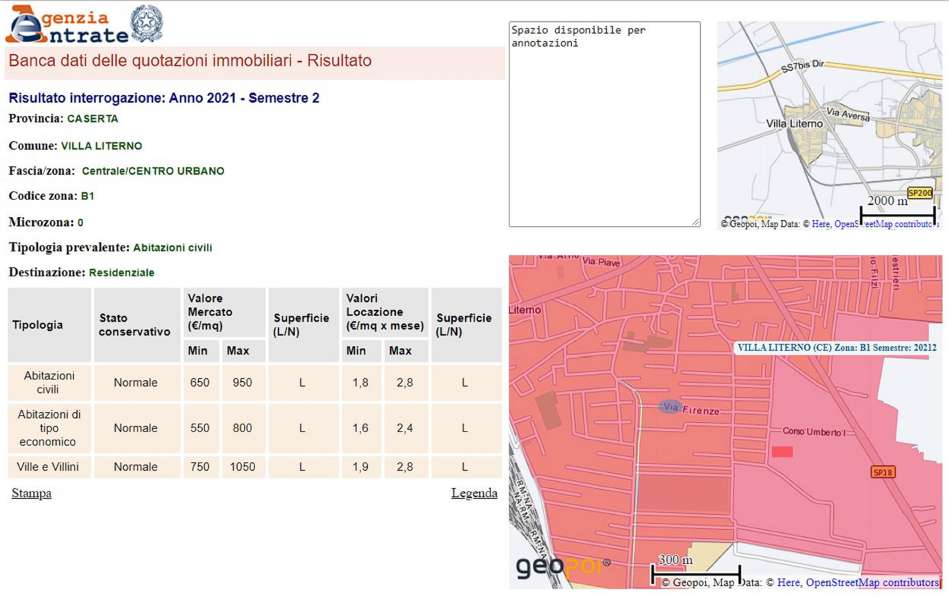The height and width of the screenshot is (603, 949).
Task: Click the SP18 road shield on map
Action: point(882,472)
